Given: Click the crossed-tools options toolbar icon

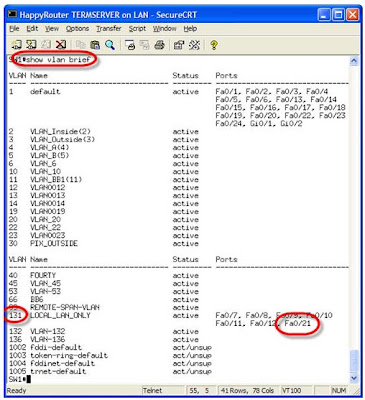Looking at the screenshot, I should tap(194, 44).
